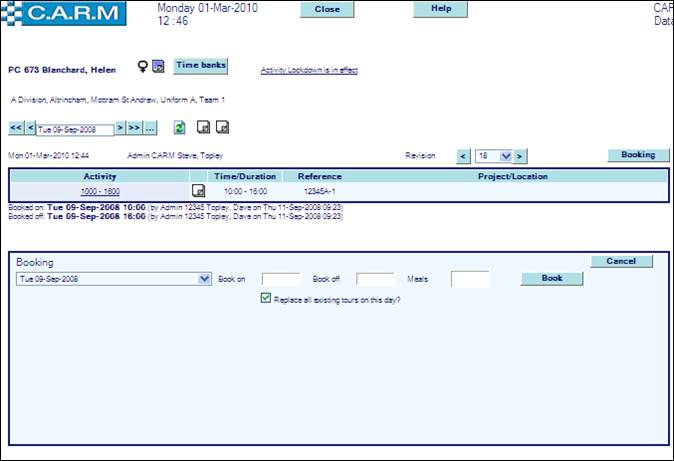Open the edit icon in activity row
The image size is (674, 461).
(198, 191)
